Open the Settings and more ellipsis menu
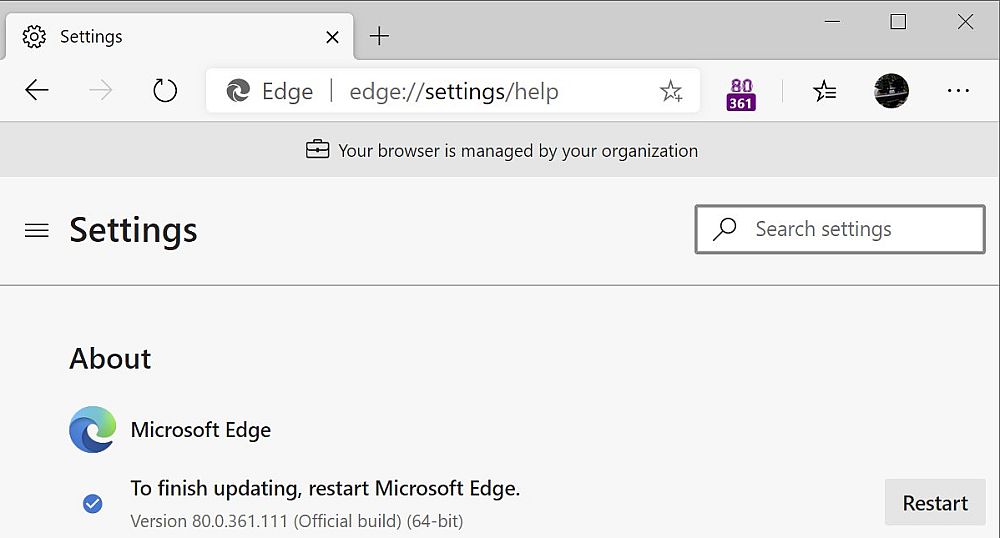 958,91
